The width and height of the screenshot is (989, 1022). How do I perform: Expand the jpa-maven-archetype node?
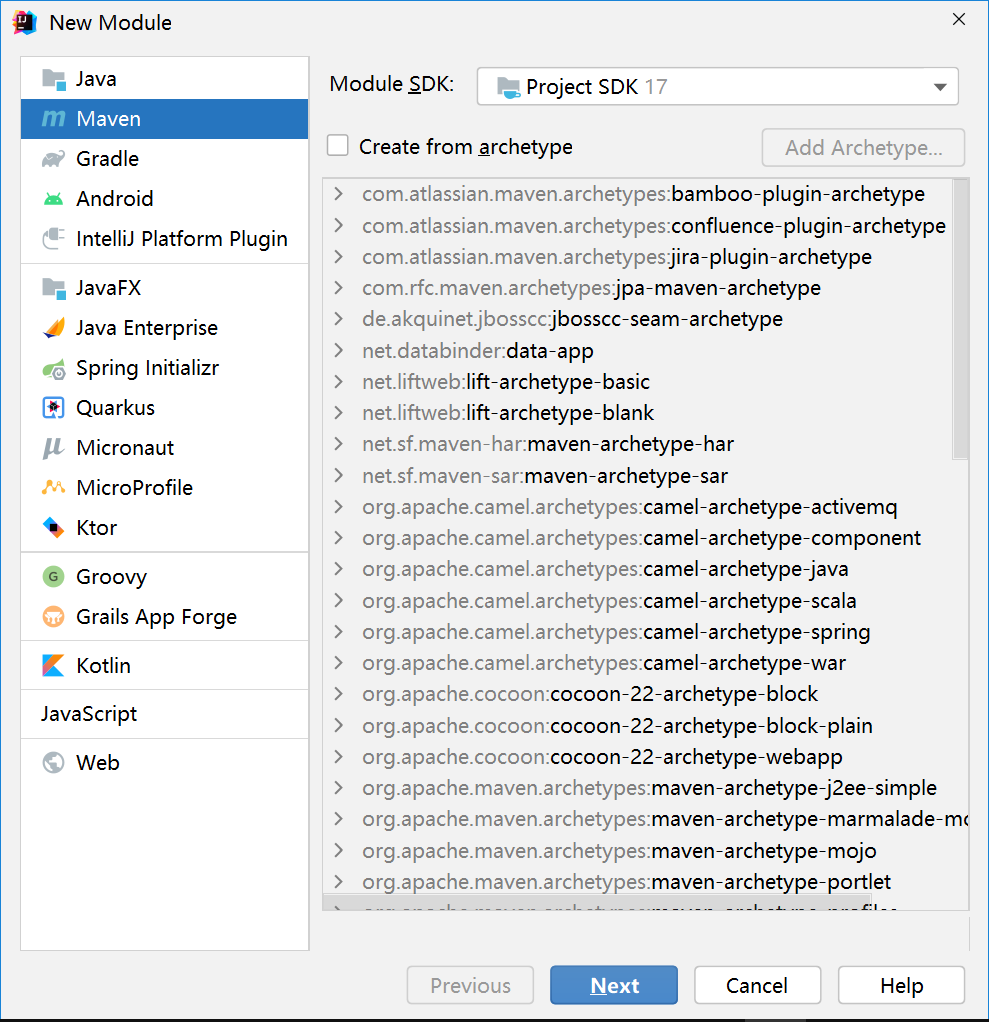(x=338, y=287)
